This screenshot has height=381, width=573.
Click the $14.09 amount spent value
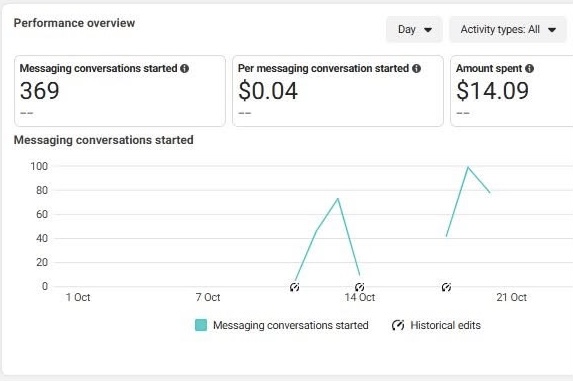[x=492, y=91]
